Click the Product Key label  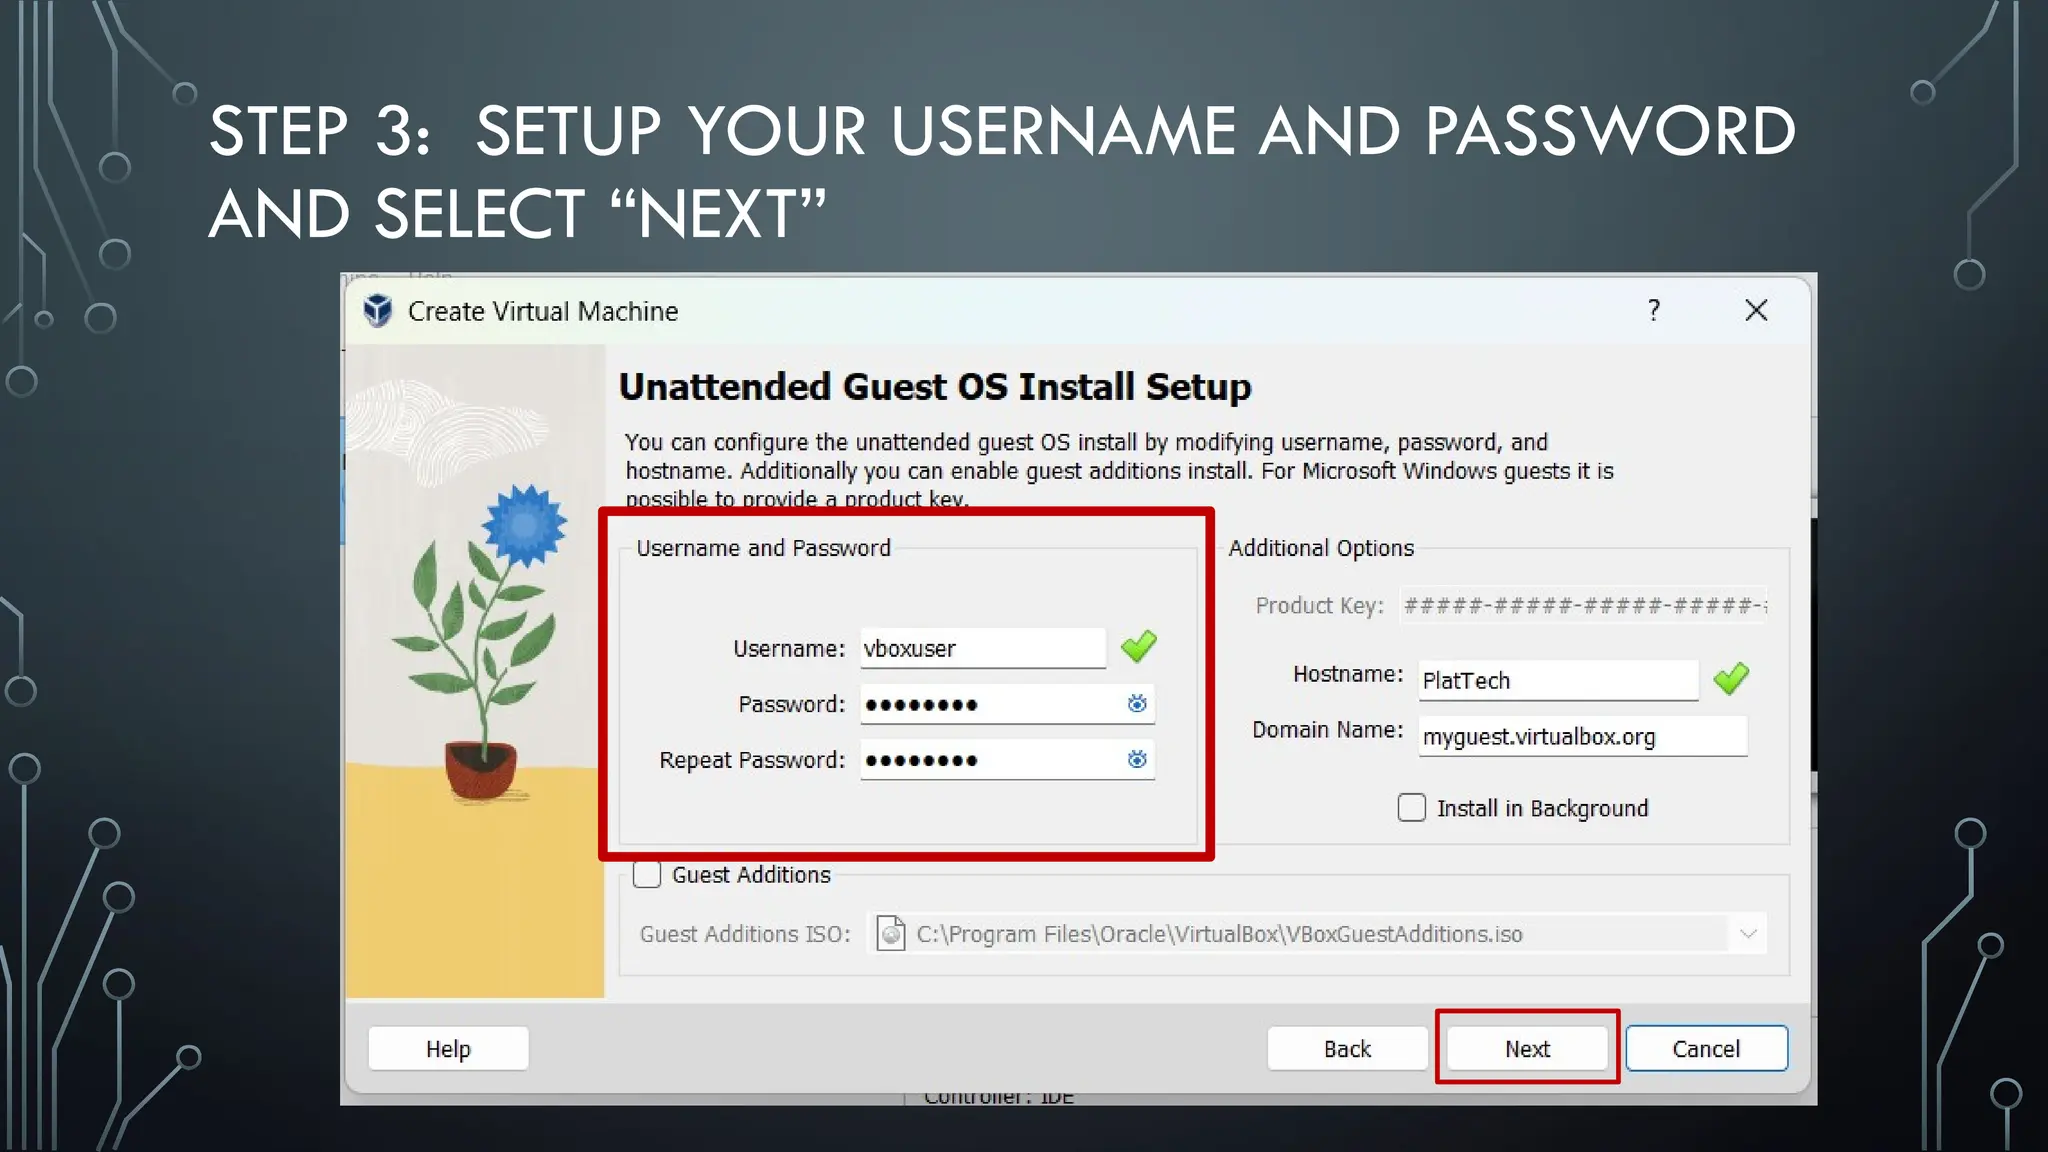(1320, 606)
